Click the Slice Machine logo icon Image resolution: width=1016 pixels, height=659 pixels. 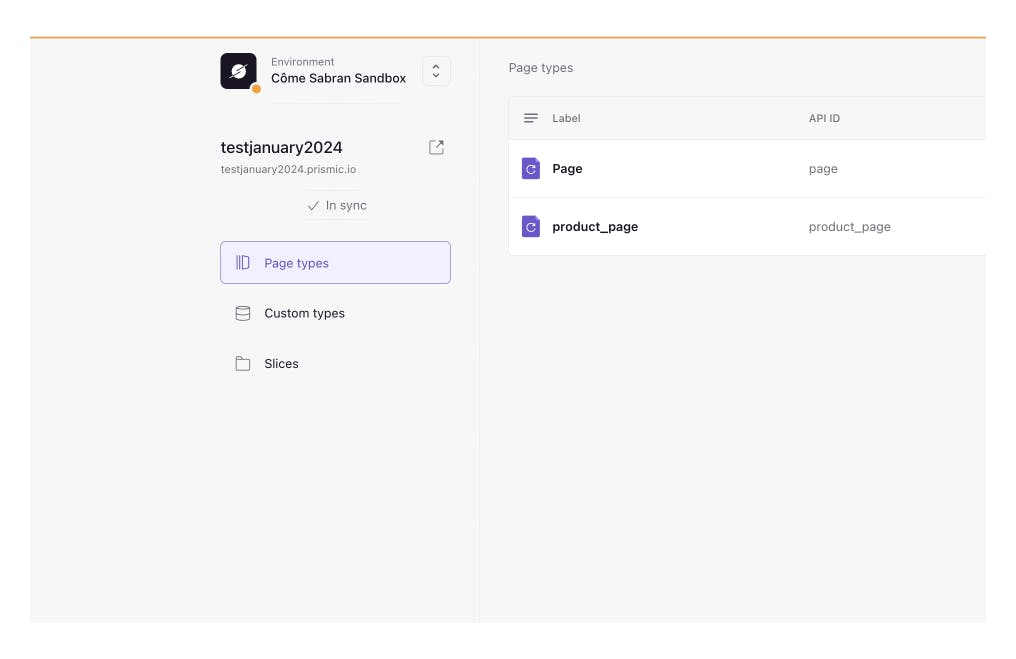[x=238, y=71]
